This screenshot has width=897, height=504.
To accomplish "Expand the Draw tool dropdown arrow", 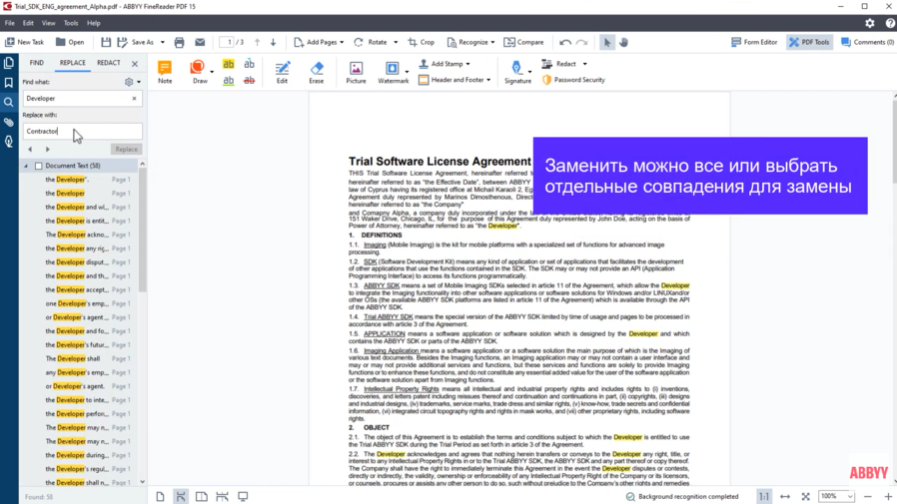I will [x=212, y=72].
